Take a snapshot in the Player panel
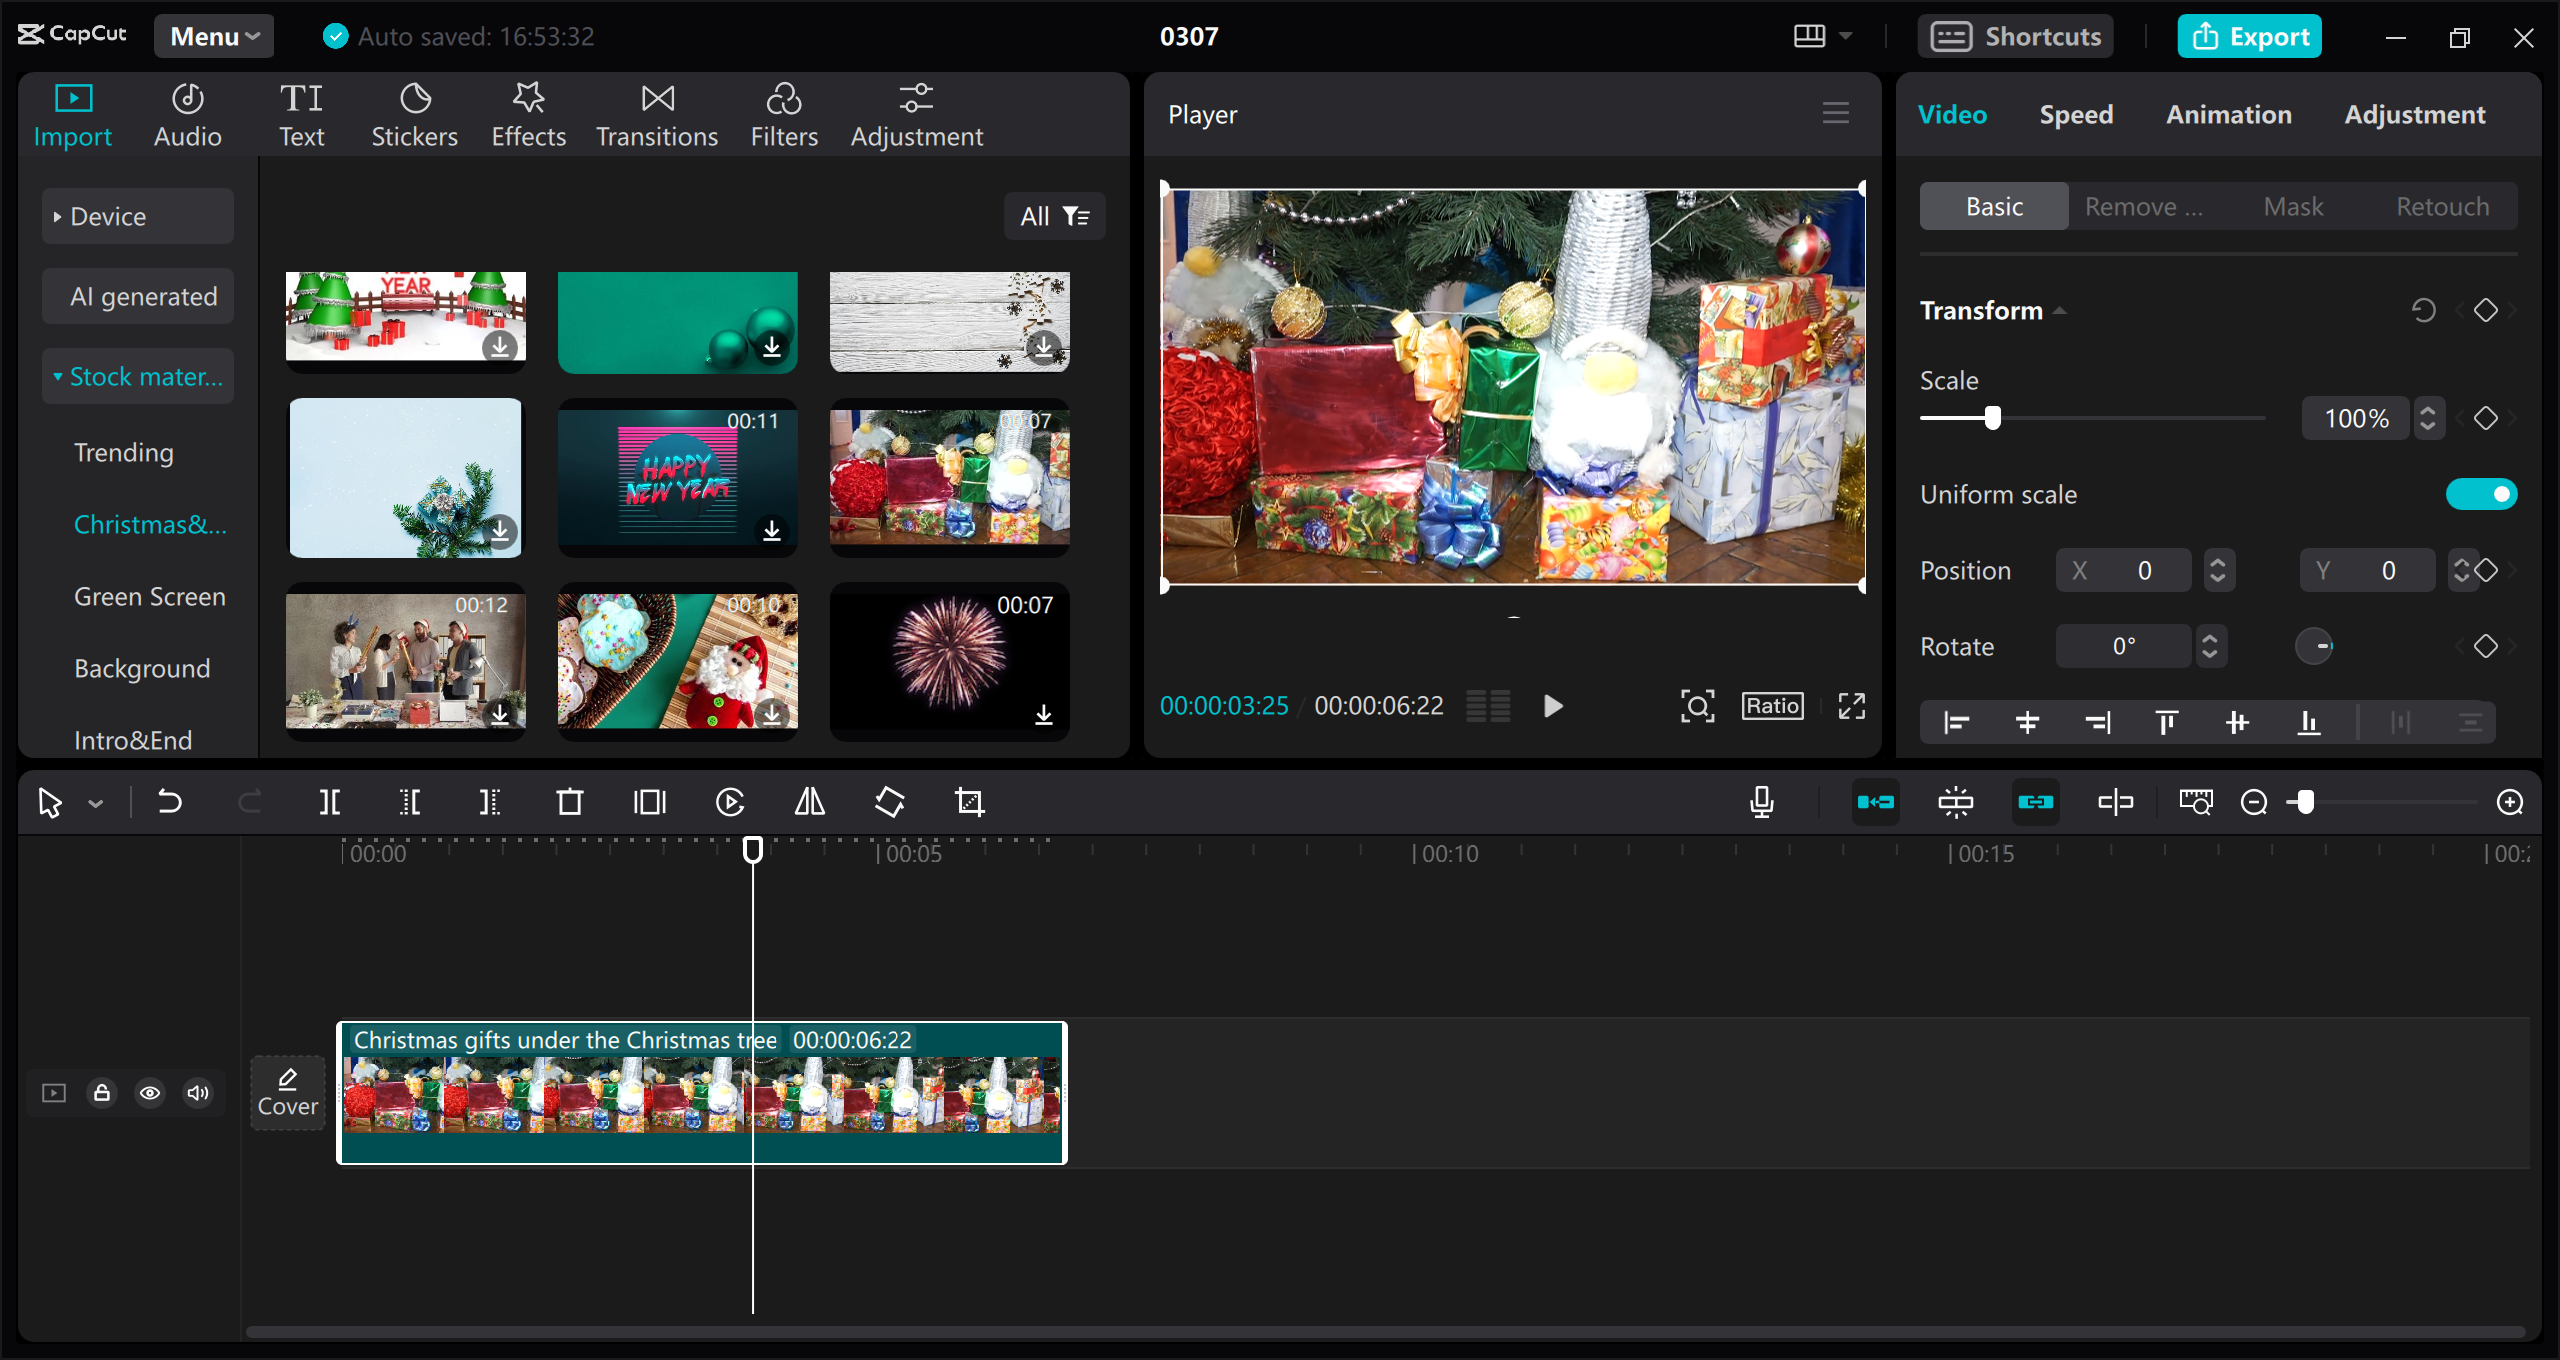Viewport: 2560px width, 1360px height. coord(1698,705)
